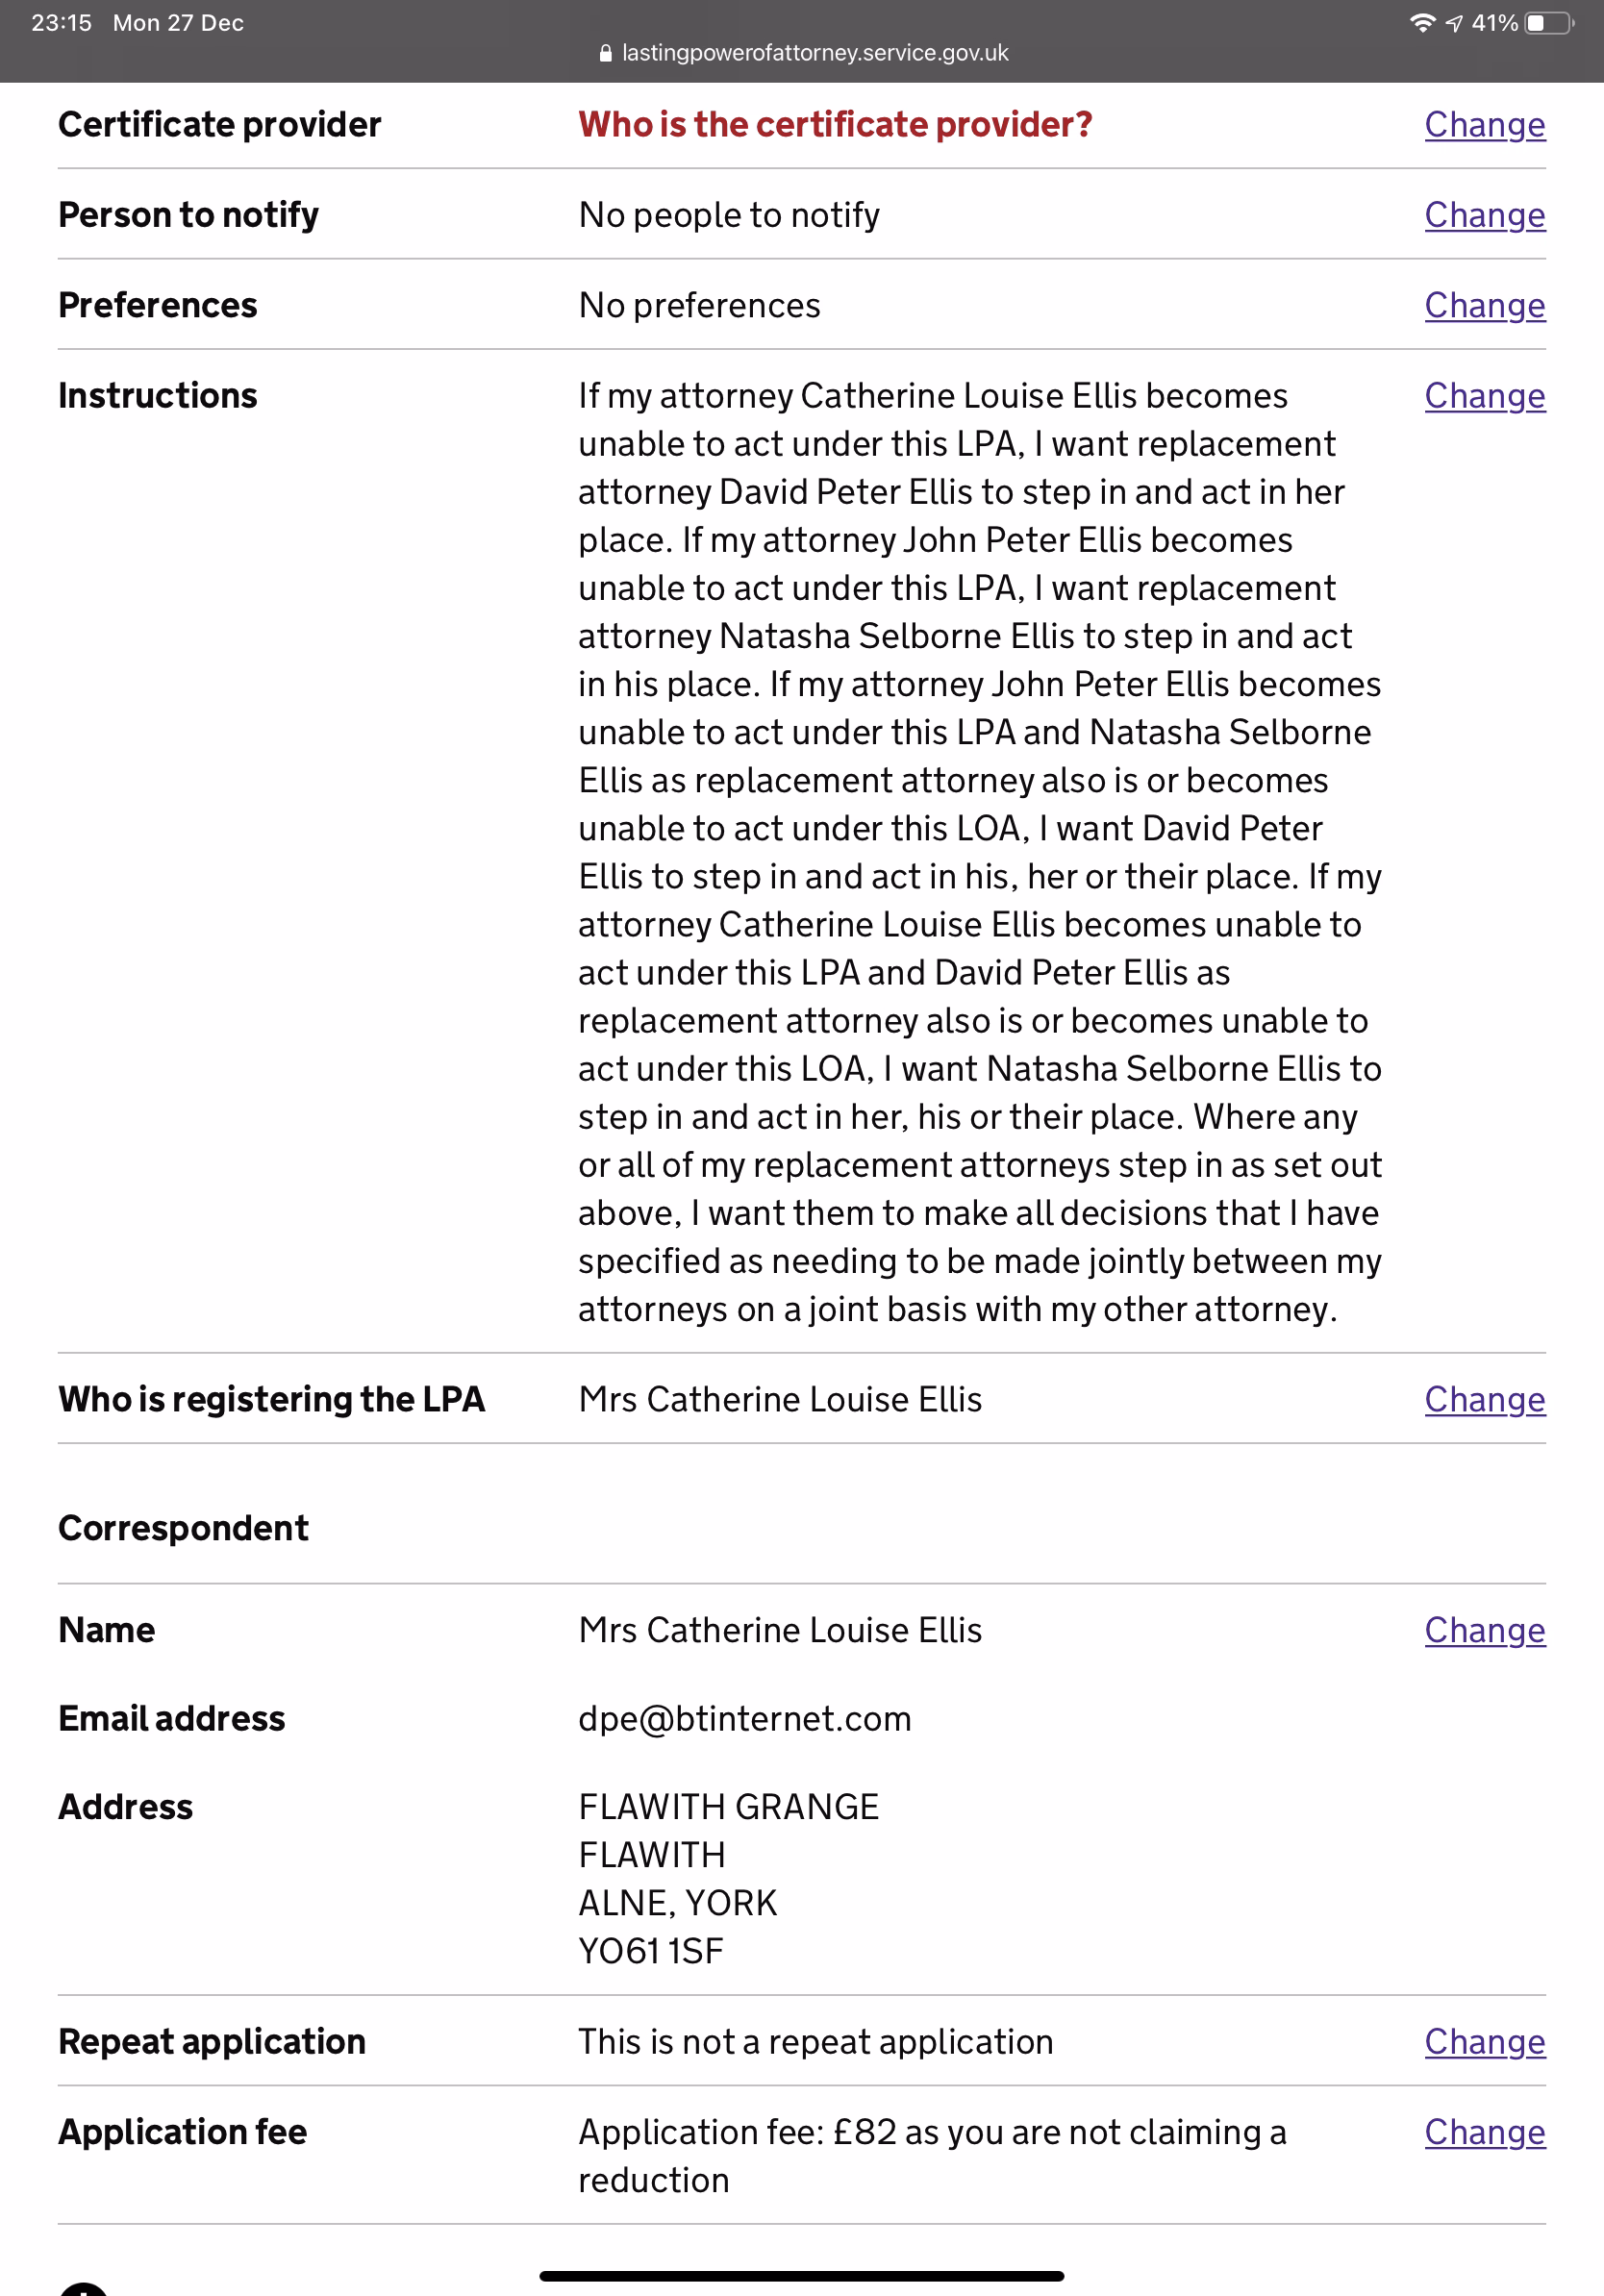Change the Repeat application answer

click(1484, 2042)
